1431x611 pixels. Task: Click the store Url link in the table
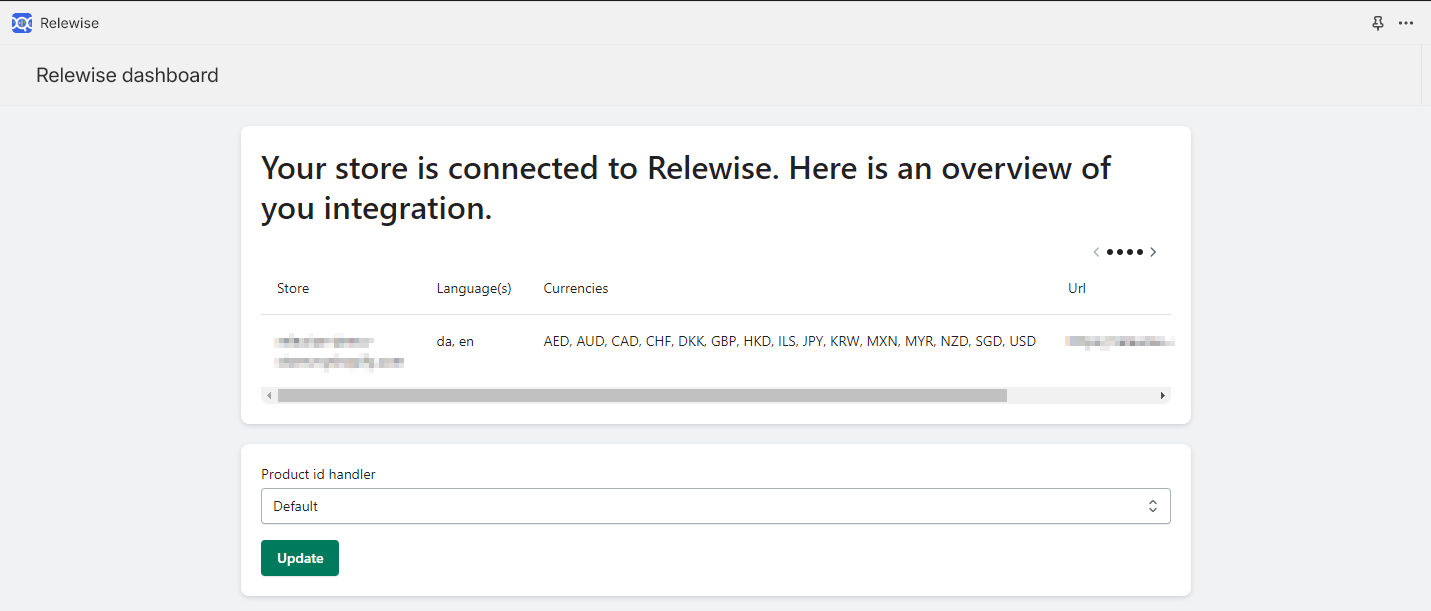point(1119,341)
